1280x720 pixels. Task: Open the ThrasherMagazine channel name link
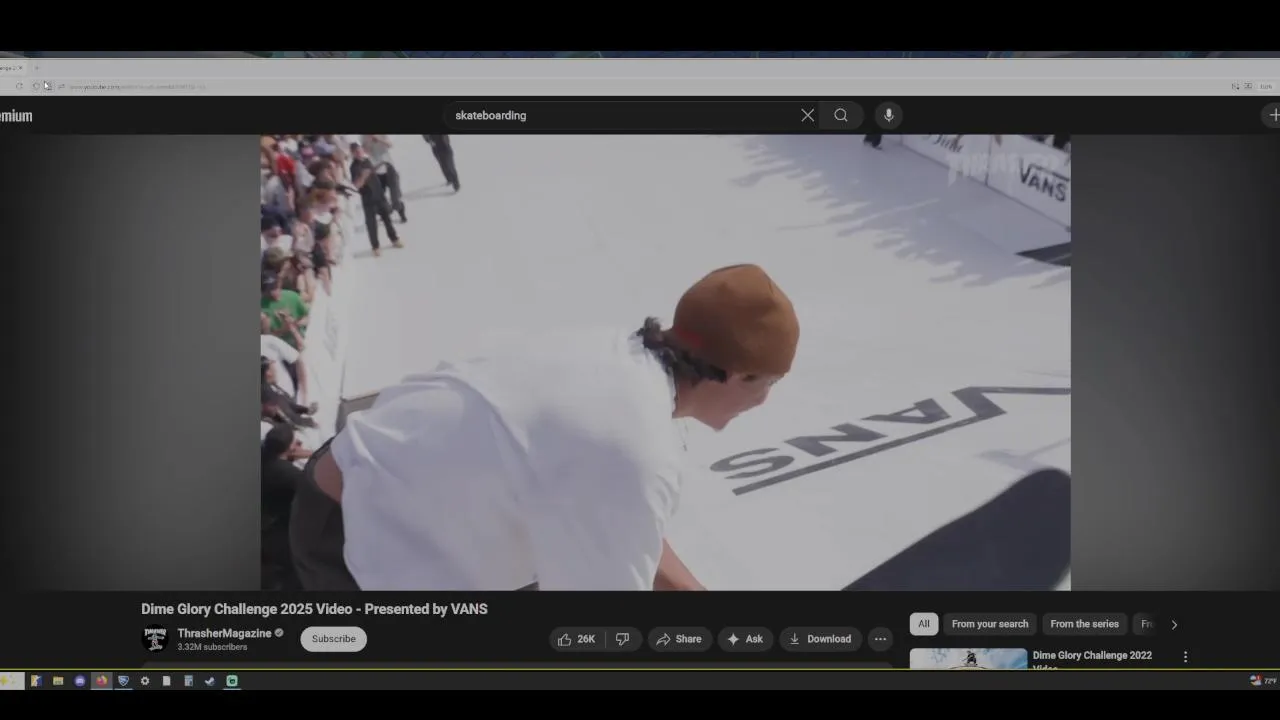point(224,633)
